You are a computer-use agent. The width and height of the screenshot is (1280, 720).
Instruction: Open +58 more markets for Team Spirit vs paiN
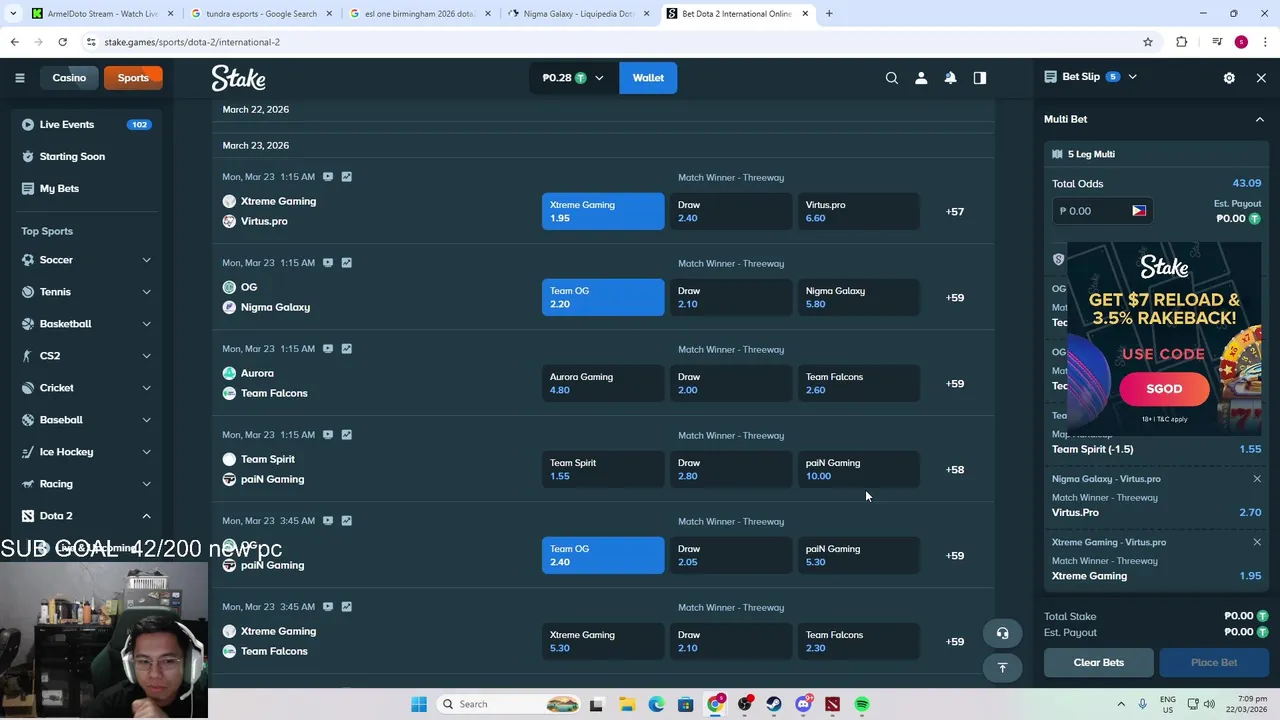click(x=955, y=469)
